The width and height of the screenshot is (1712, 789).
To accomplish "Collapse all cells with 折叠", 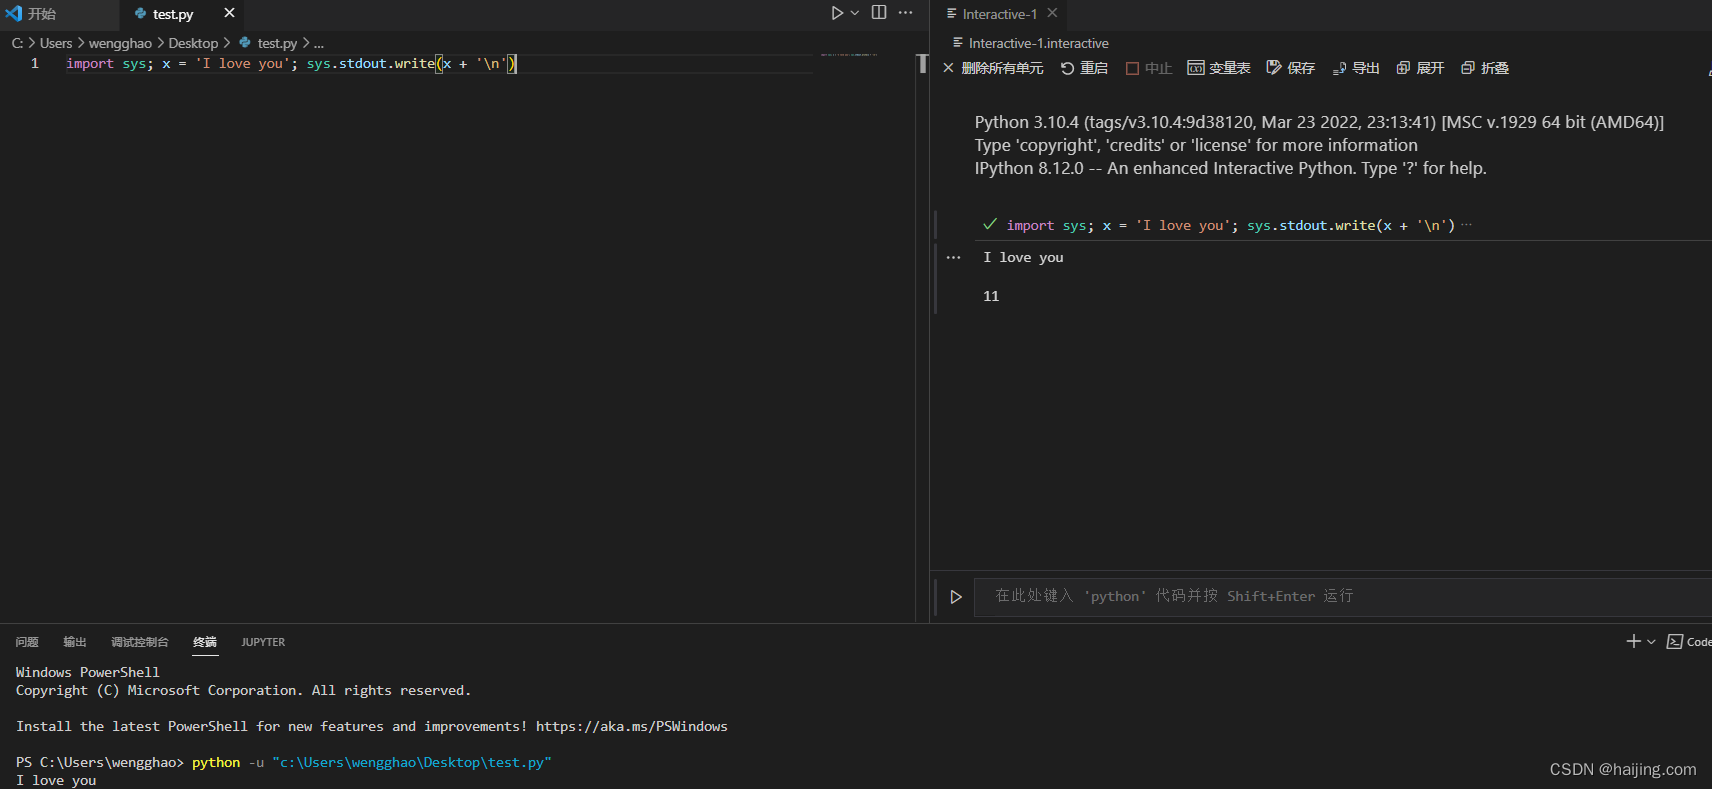I will (1485, 68).
